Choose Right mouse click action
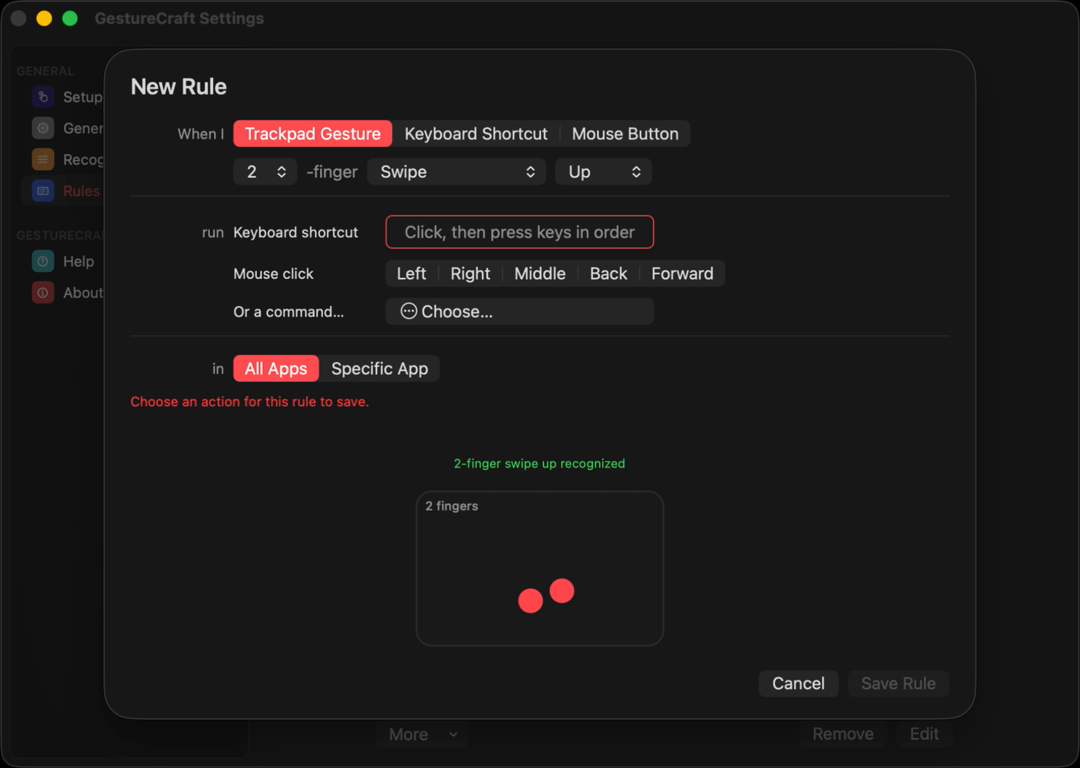This screenshot has height=768, width=1080. (x=470, y=273)
